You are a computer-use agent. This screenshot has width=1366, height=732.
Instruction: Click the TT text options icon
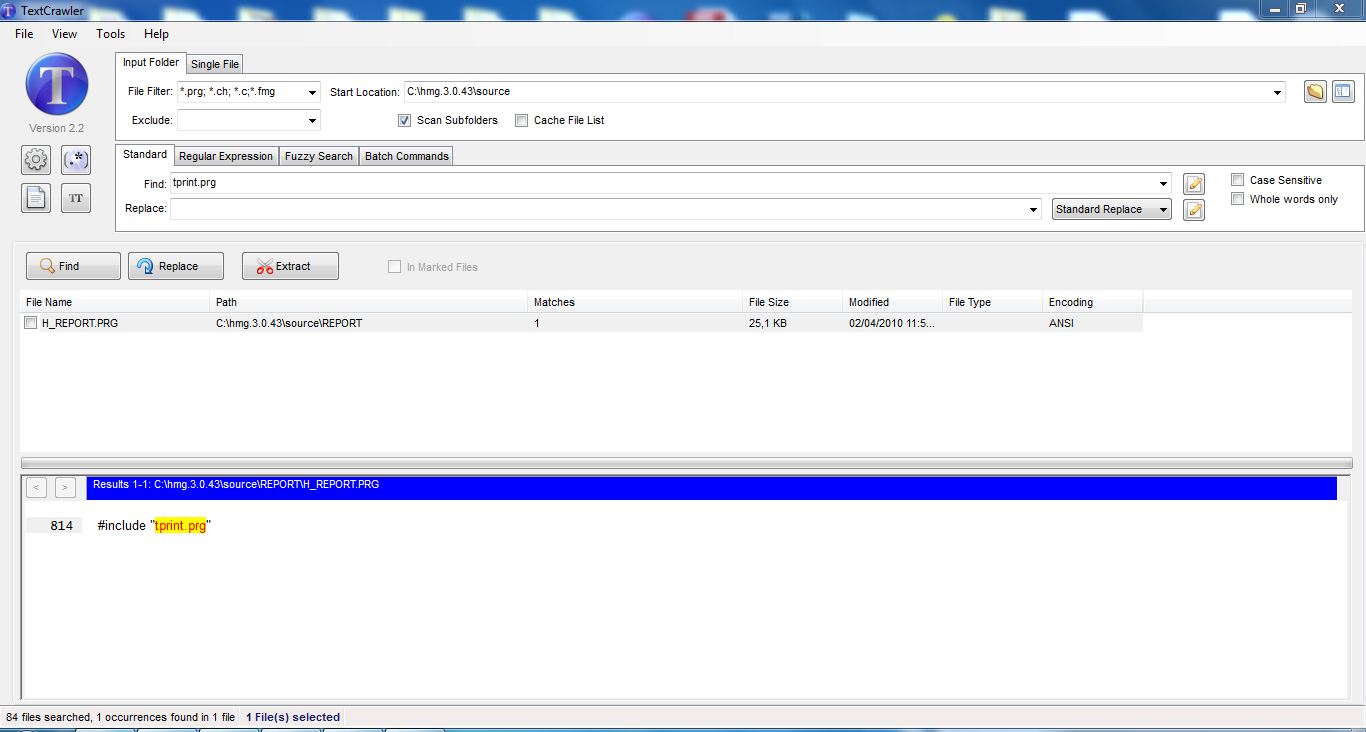(76, 198)
